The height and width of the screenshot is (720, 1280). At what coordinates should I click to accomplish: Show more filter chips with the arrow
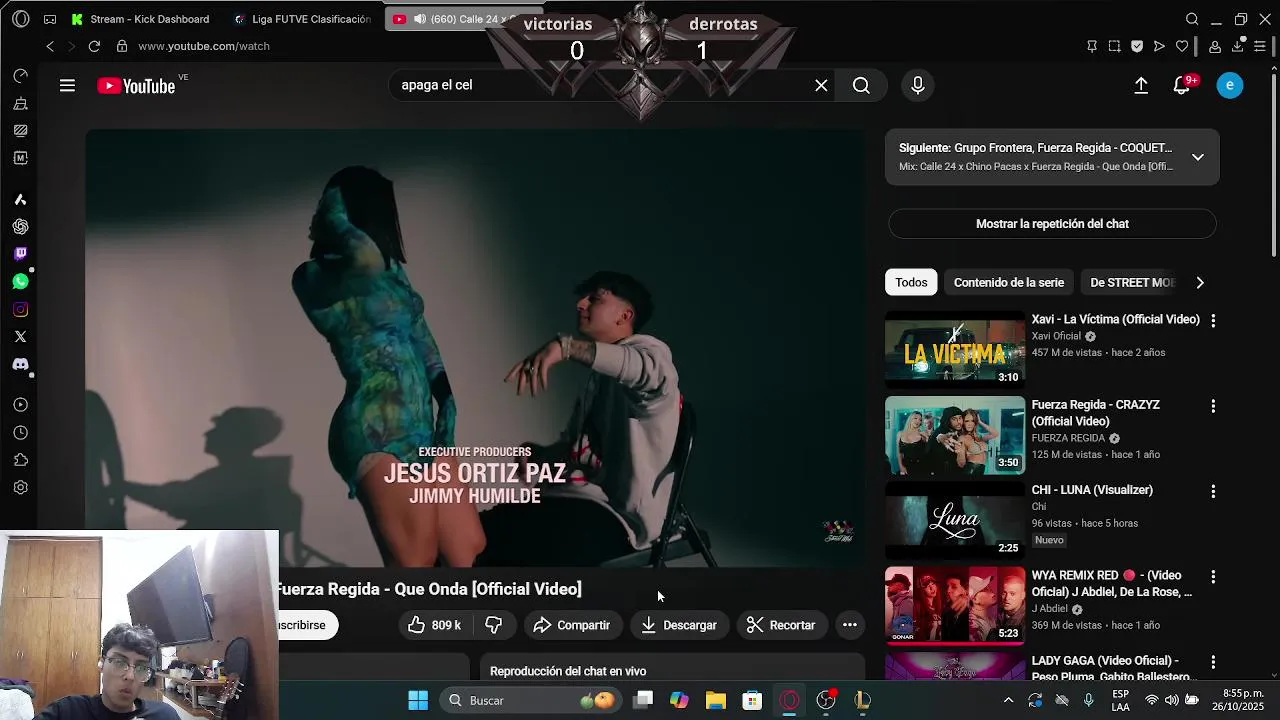(1200, 283)
